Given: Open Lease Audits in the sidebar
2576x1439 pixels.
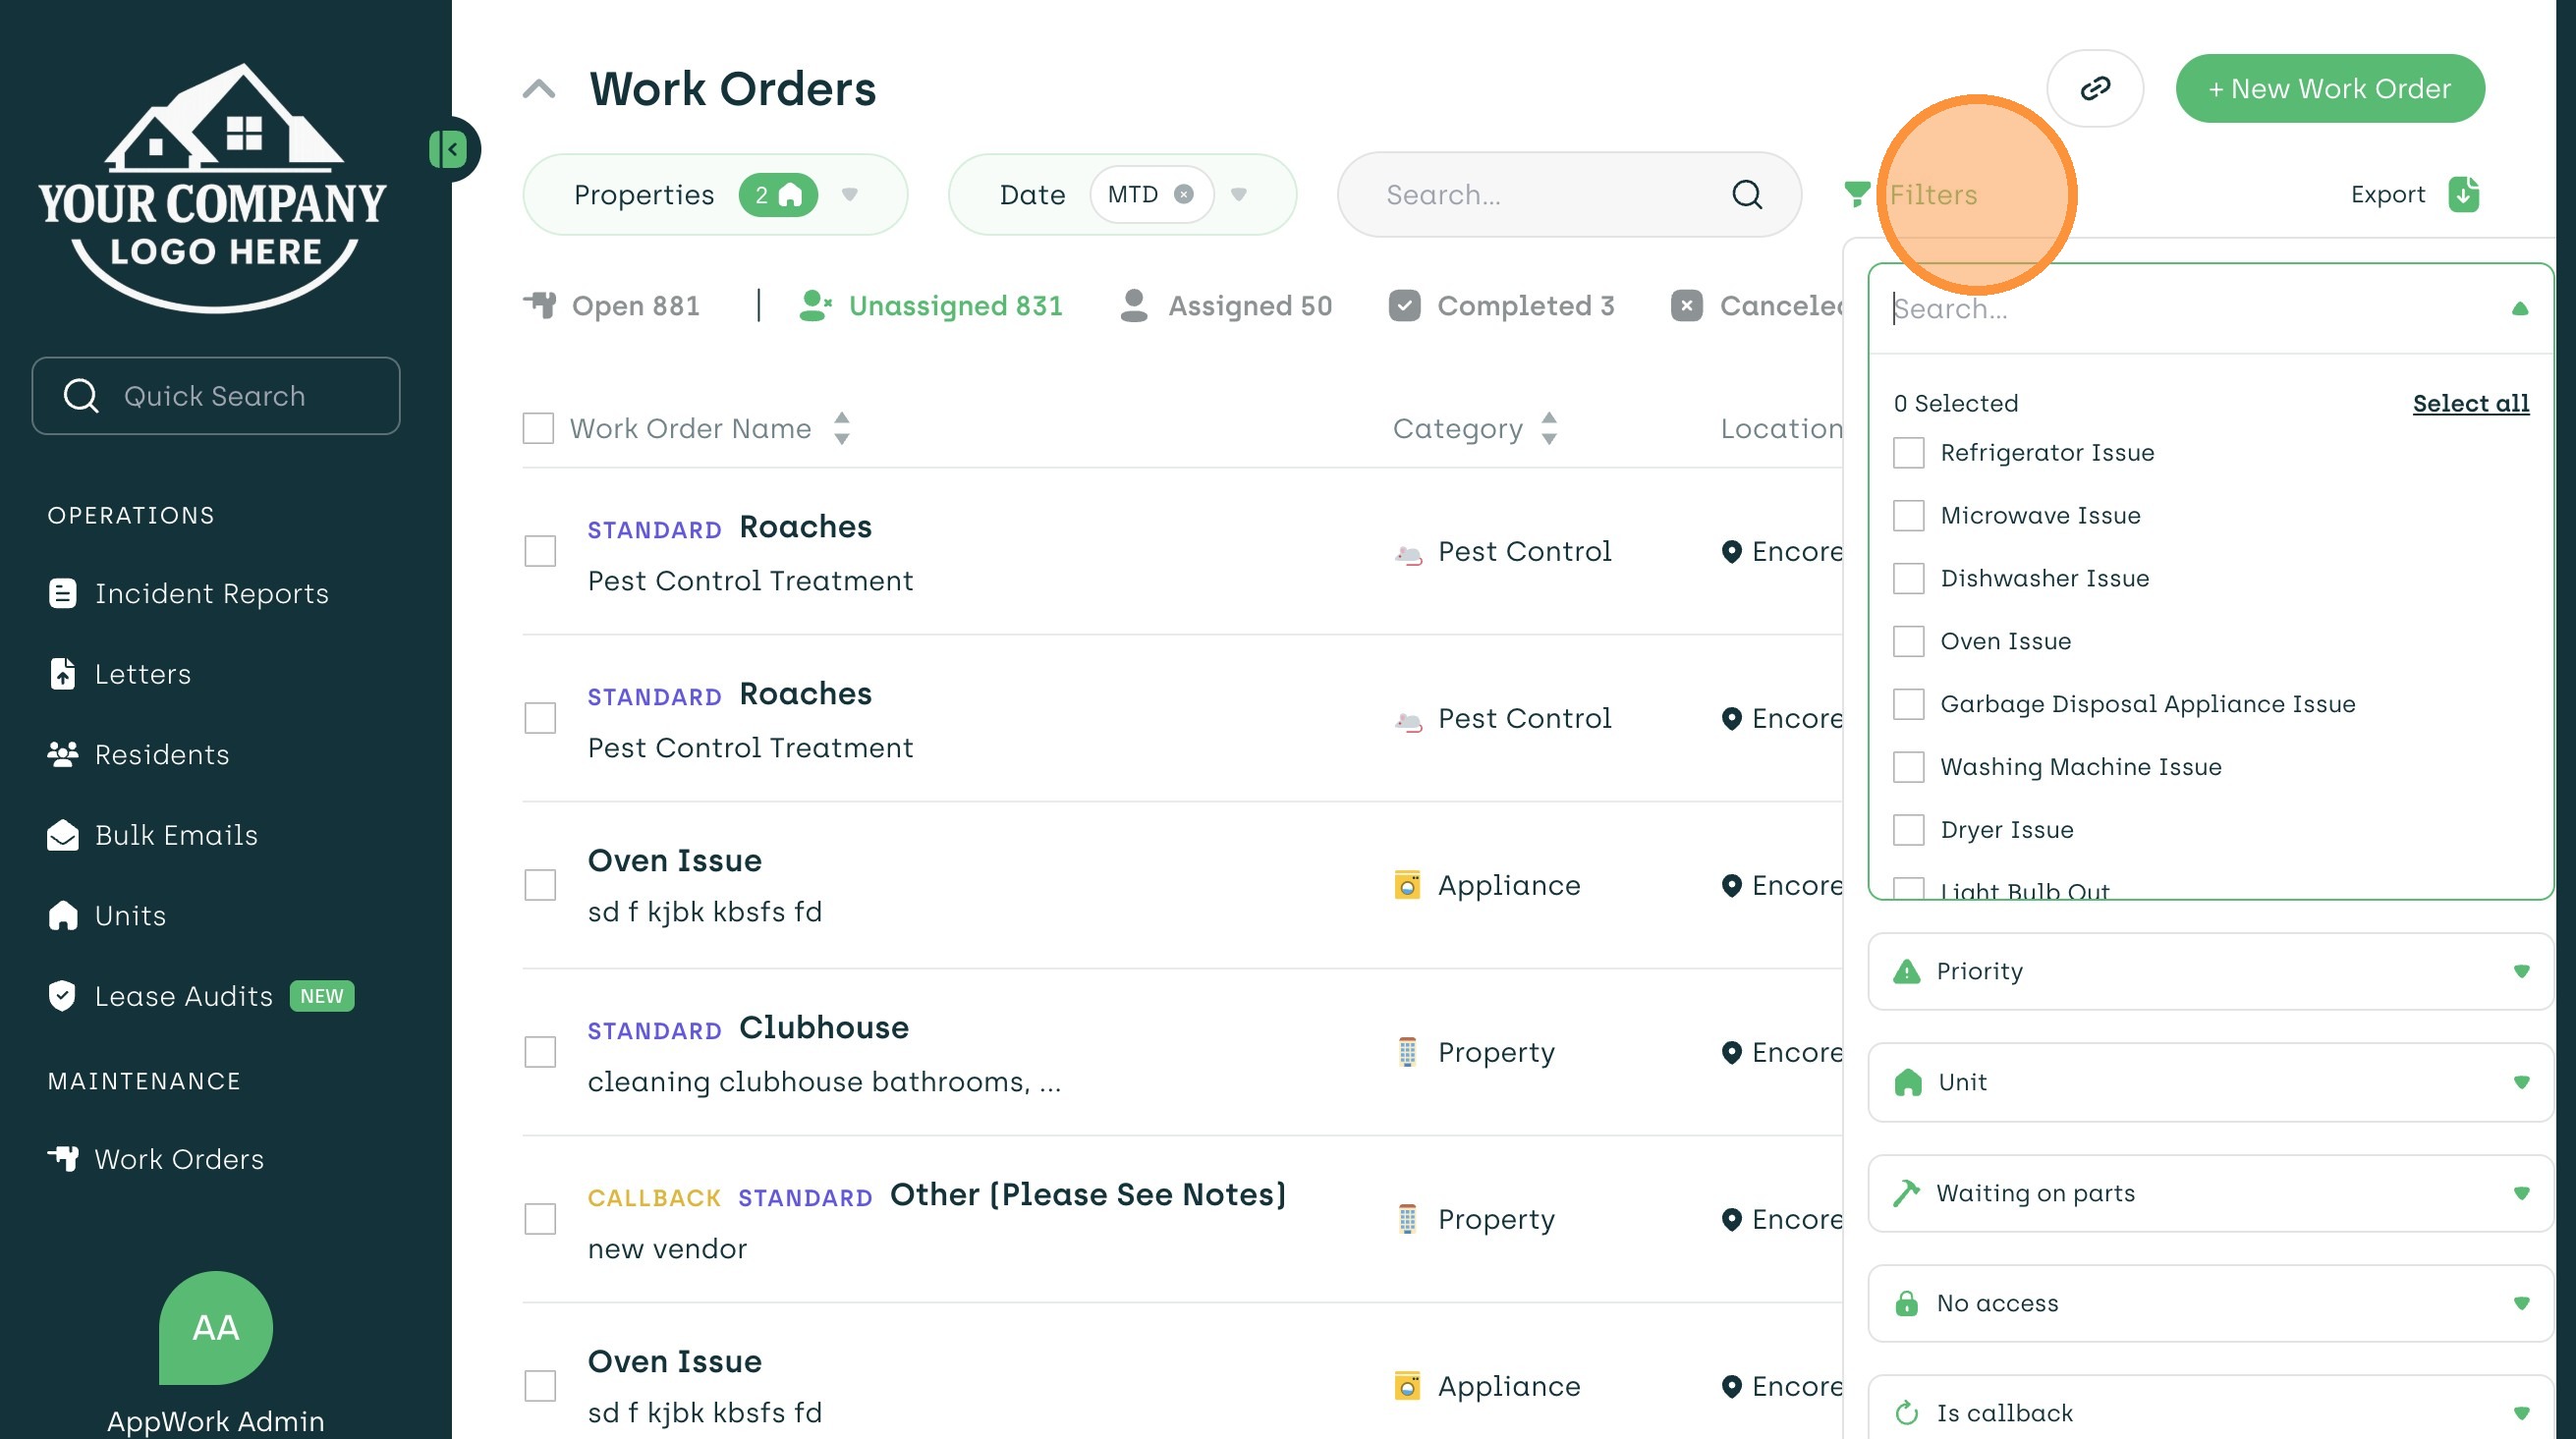Looking at the screenshot, I should point(184,996).
